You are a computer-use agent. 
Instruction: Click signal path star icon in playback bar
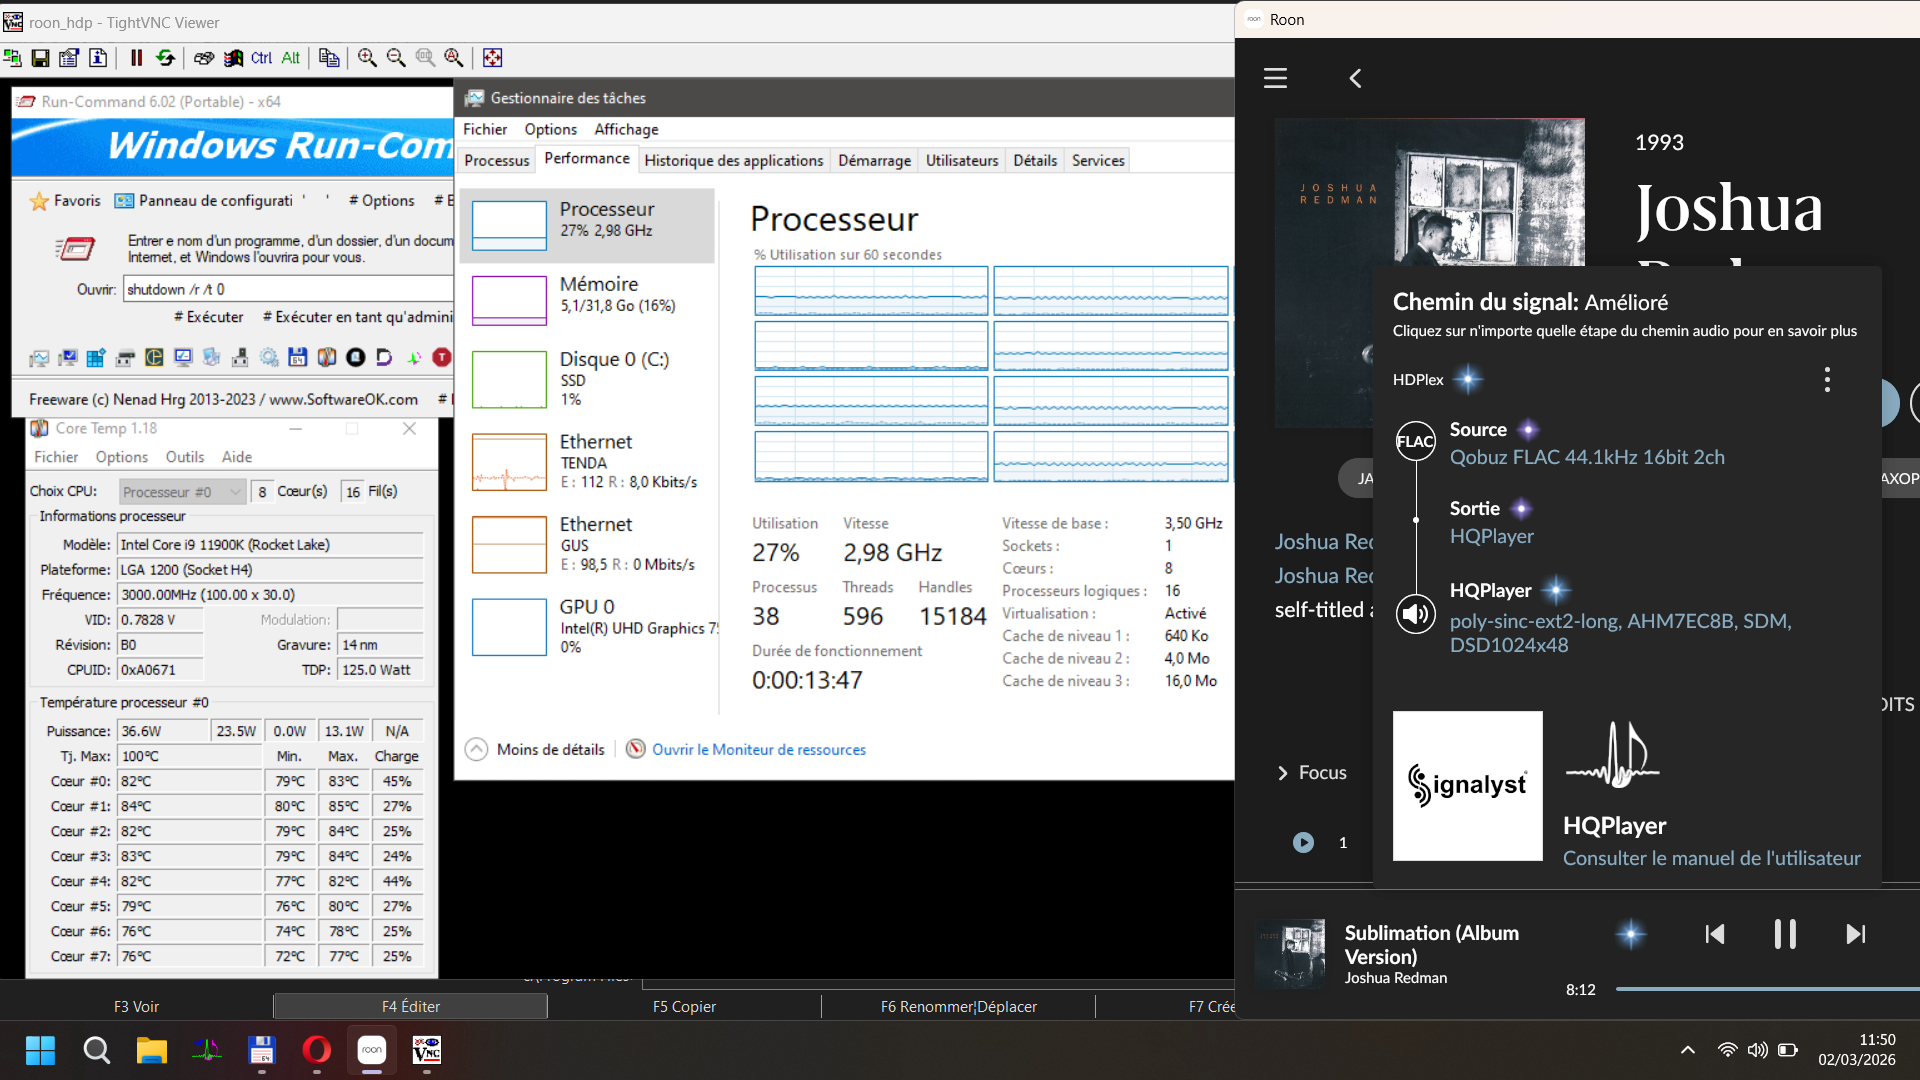tap(1630, 934)
